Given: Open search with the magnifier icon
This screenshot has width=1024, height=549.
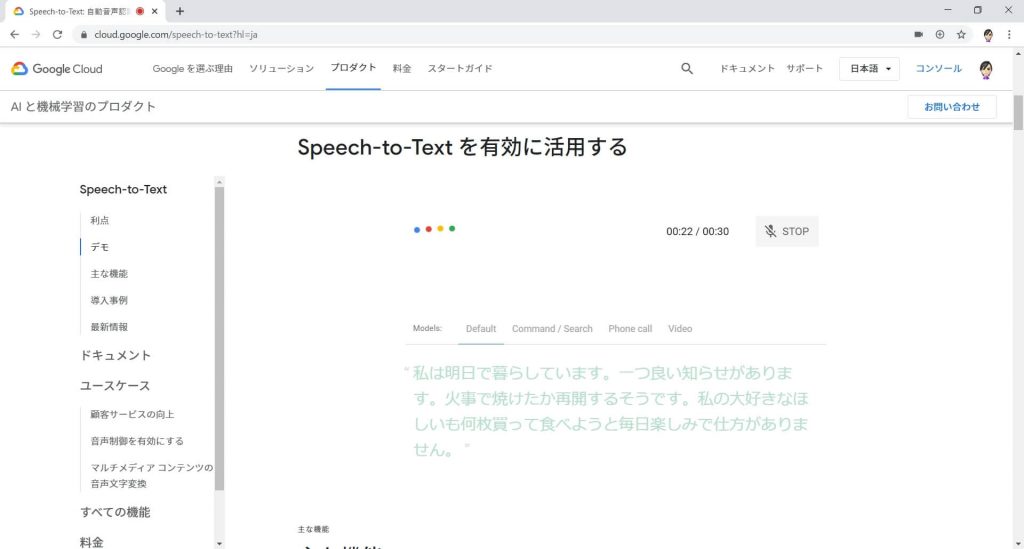Looking at the screenshot, I should coord(686,69).
